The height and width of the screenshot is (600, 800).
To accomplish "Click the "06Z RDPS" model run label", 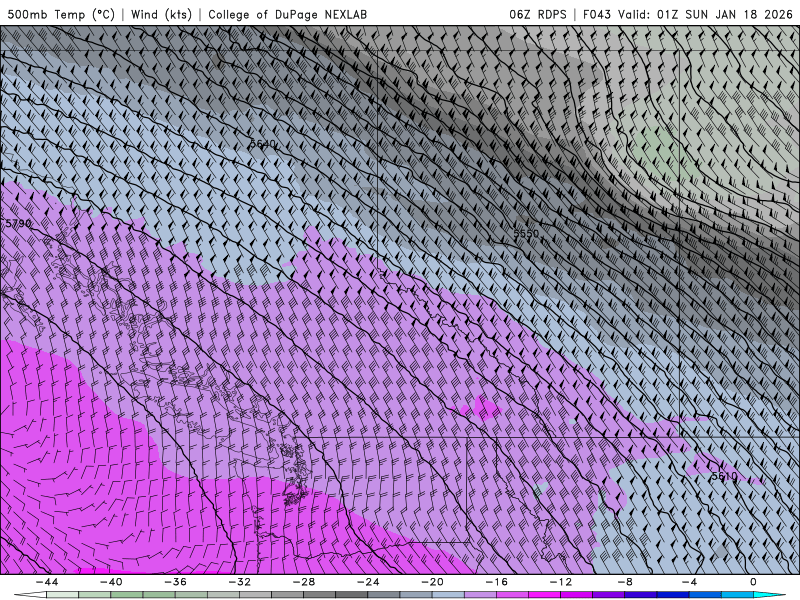I will [538, 14].
